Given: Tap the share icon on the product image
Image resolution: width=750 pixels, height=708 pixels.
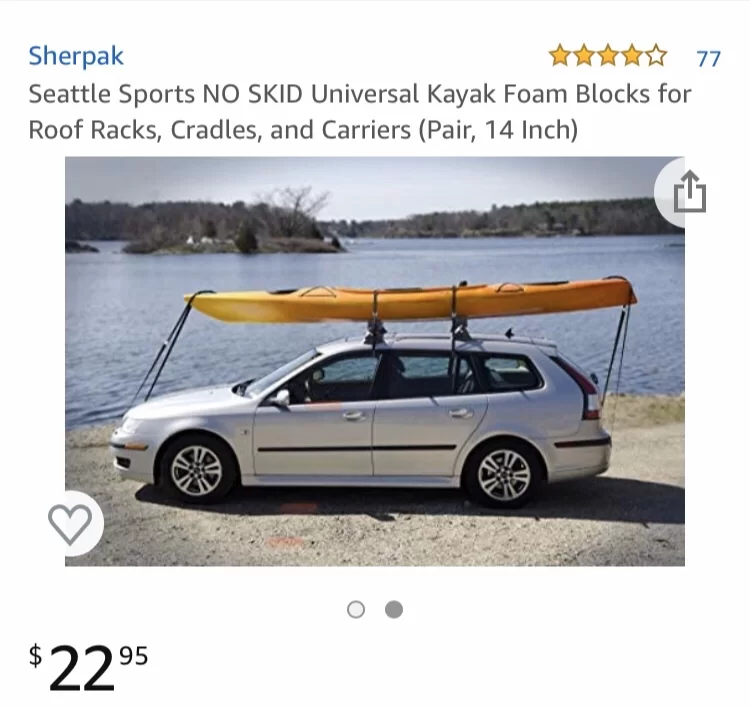Looking at the screenshot, I should click(x=689, y=191).
